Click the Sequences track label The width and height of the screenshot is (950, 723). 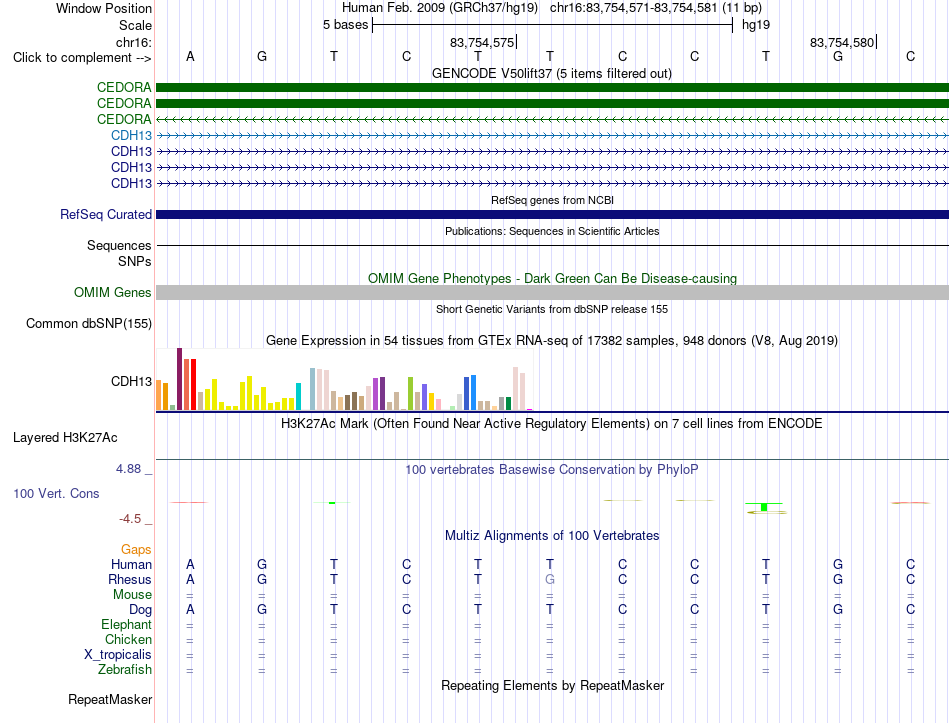pos(119,245)
